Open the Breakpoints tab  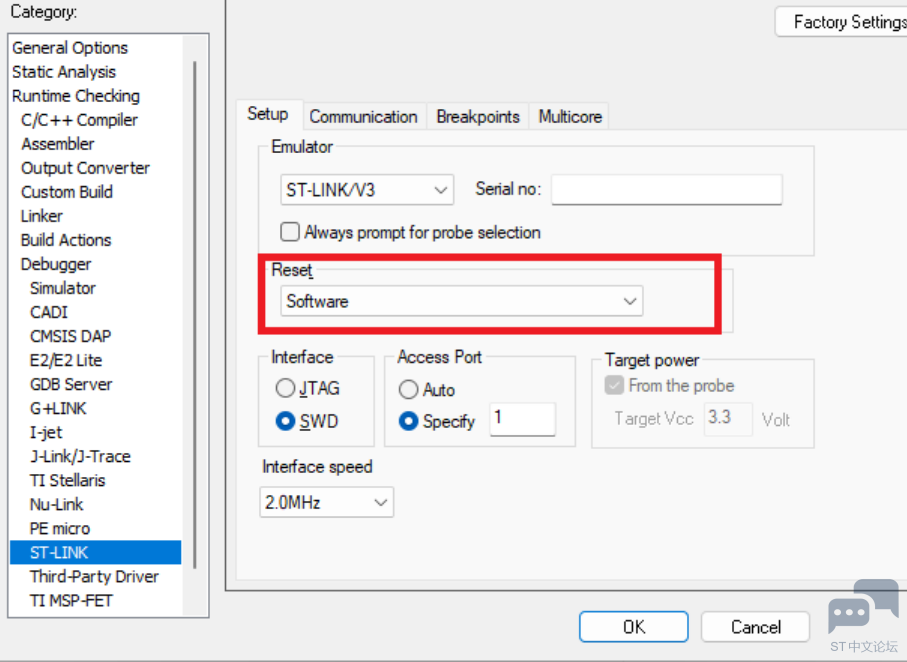pos(478,116)
